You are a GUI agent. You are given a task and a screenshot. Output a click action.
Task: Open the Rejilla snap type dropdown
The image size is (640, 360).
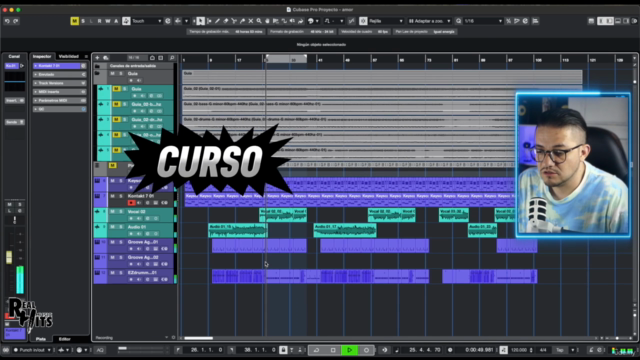coord(386,21)
